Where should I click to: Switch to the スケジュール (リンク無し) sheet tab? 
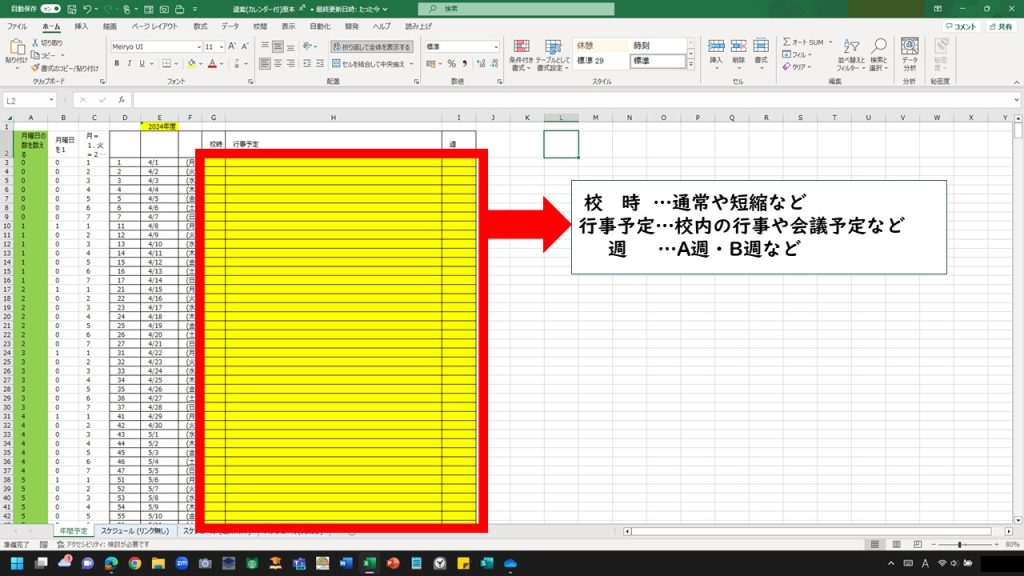[135, 531]
